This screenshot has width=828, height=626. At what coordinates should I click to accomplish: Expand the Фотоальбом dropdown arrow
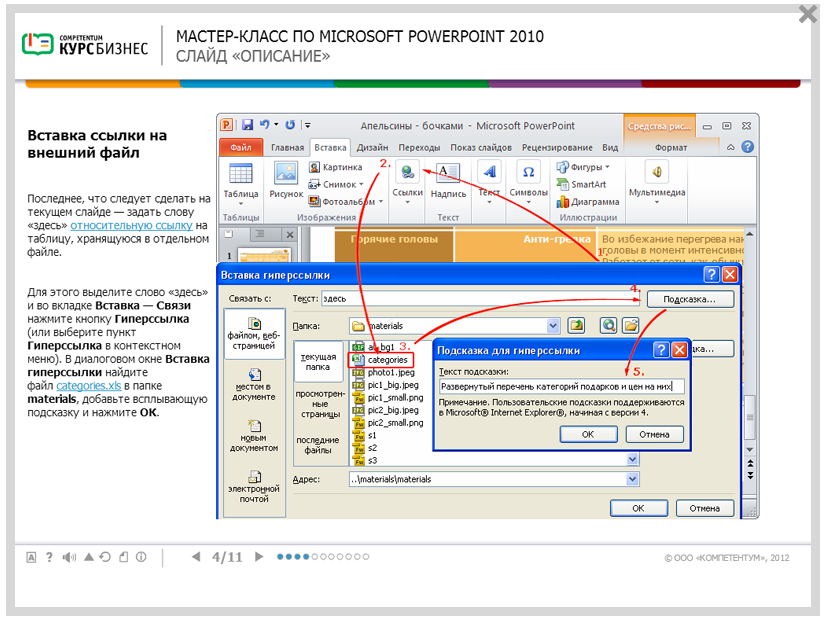tap(381, 202)
